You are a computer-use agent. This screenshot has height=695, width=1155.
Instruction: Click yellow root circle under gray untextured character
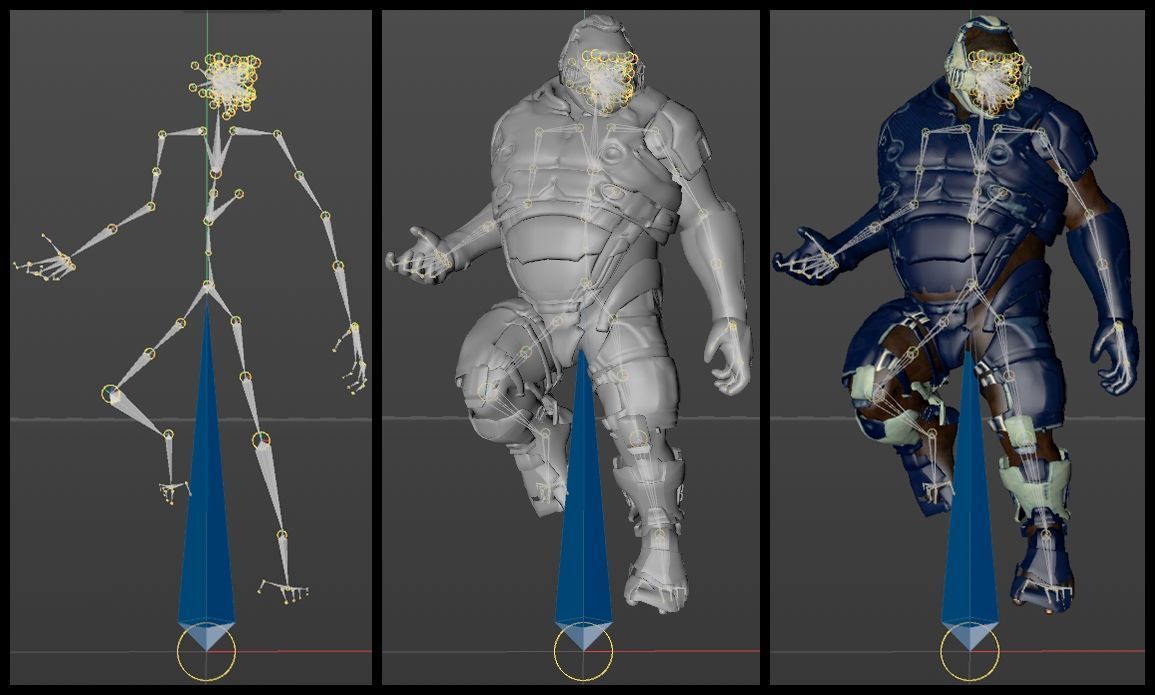(x=583, y=652)
